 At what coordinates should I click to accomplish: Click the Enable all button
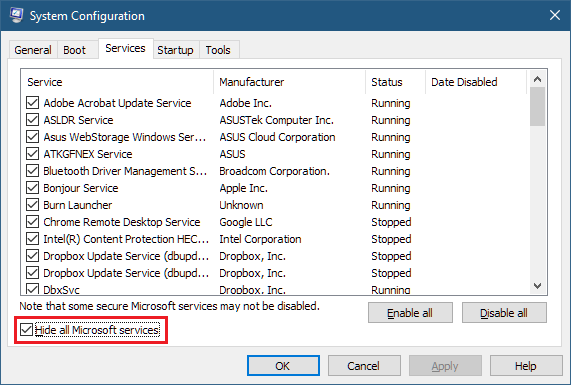coord(410,313)
